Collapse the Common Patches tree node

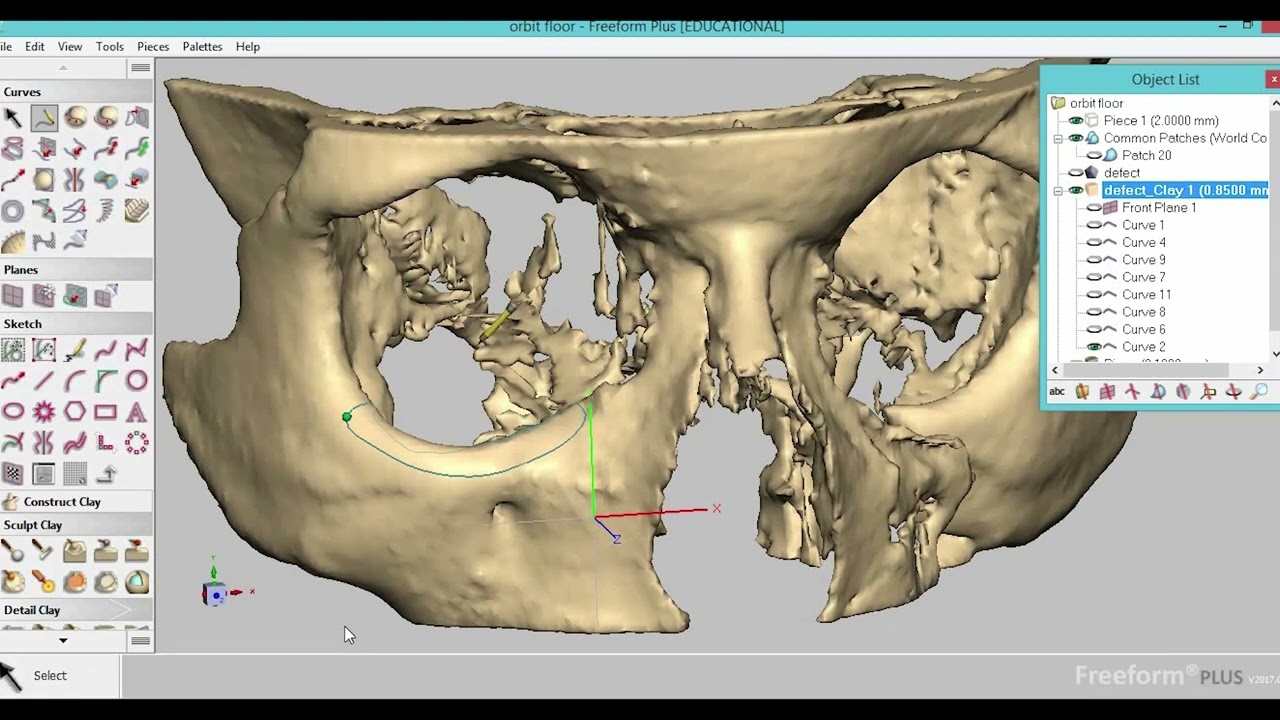[x=1058, y=139]
